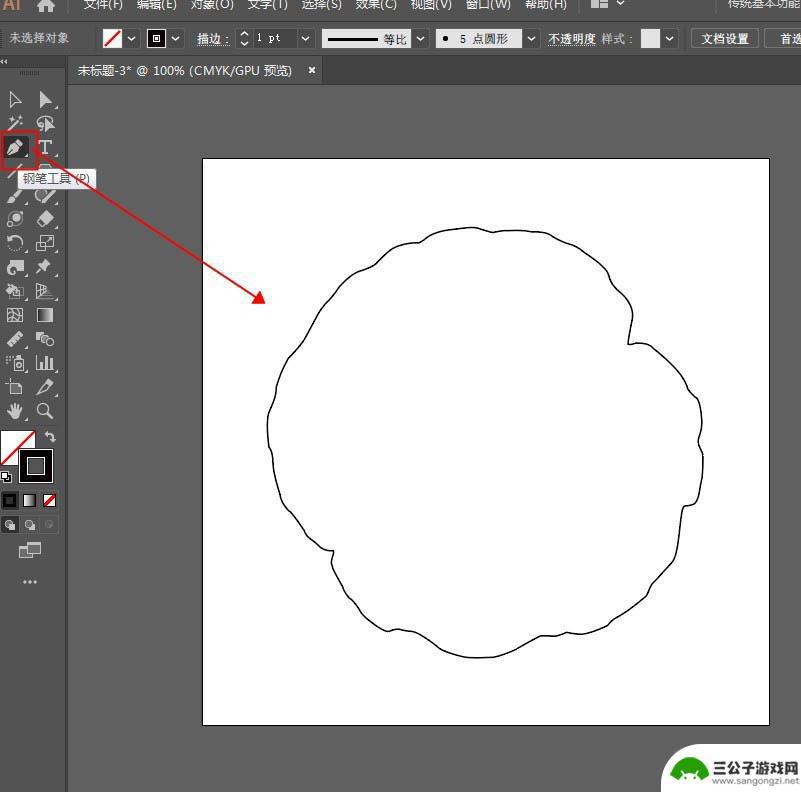This screenshot has width=801, height=792.
Task: Select the Paintbrush tool
Action: 15,196
